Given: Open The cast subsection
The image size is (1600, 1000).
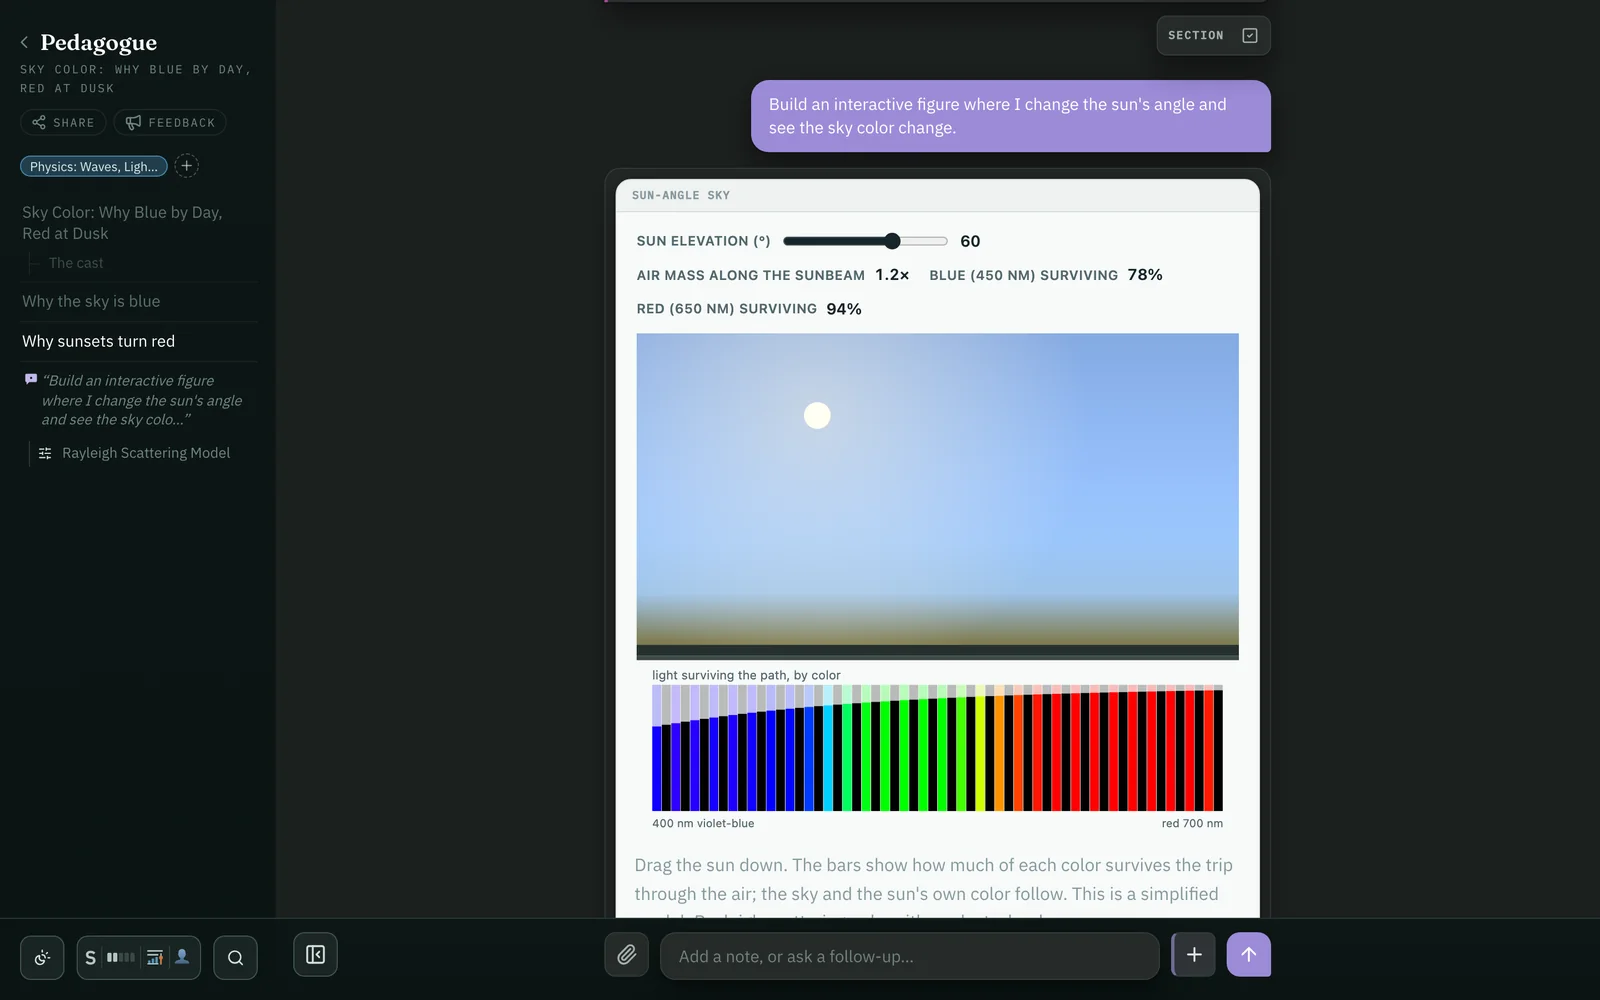Looking at the screenshot, I should click(76, 263).
